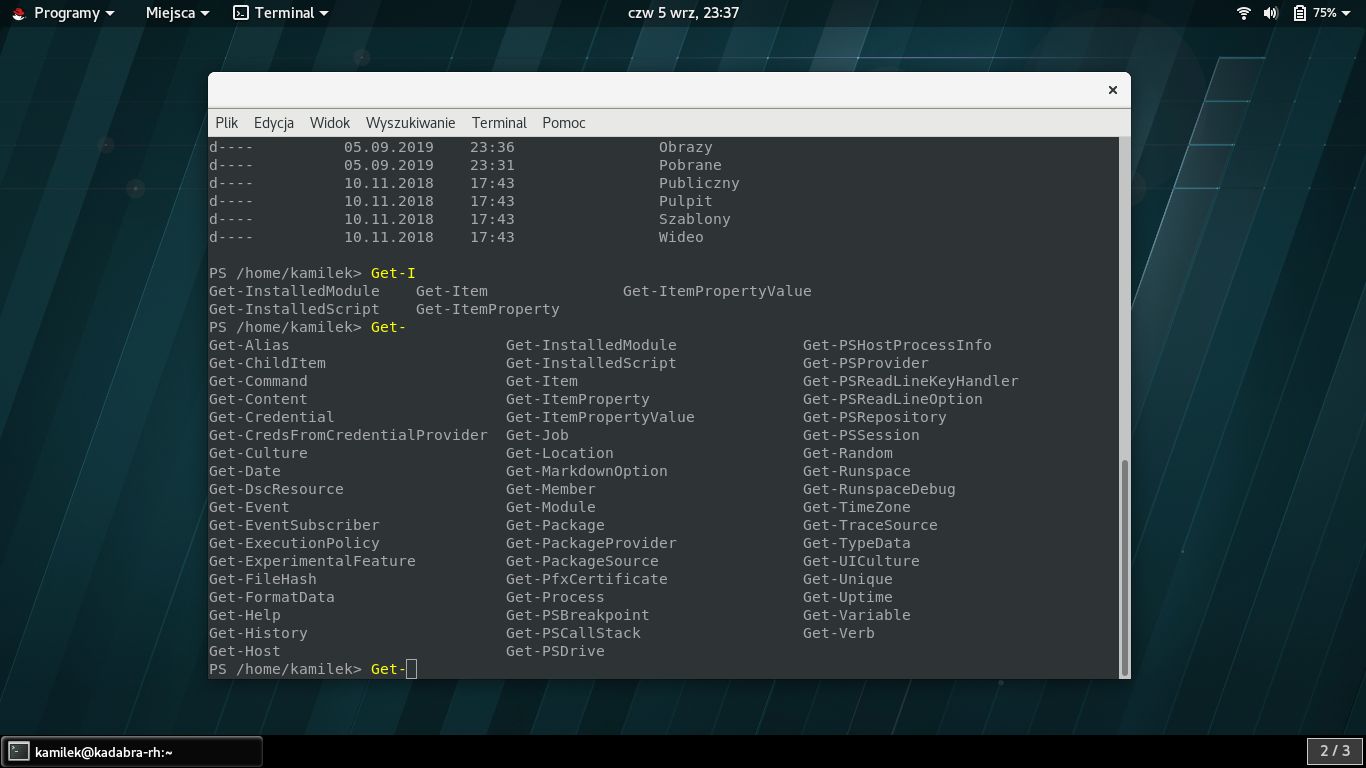Open the Edycja menu
This screenshot has width=1366, height=768.
point(273,122)
